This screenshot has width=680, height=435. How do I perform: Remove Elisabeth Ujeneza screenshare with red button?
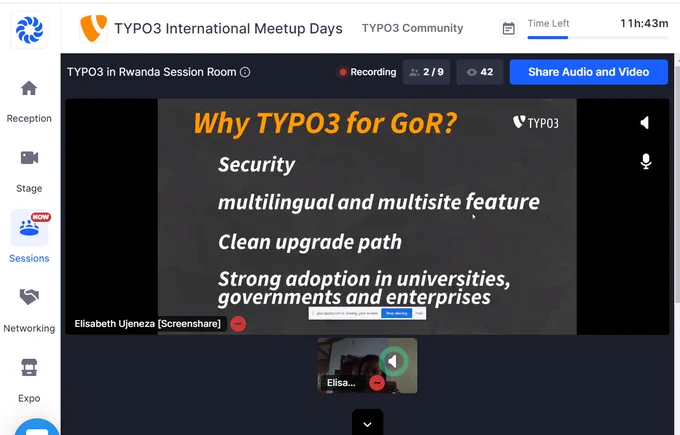[238, 324]
